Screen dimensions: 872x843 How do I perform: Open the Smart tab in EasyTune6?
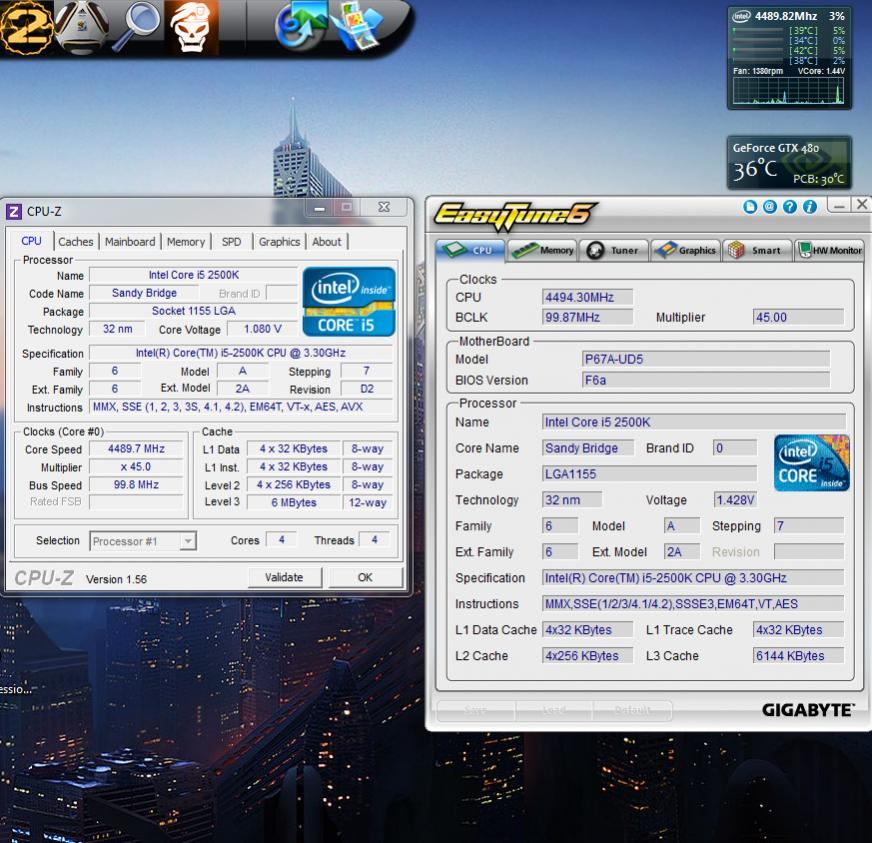click(x=757, y=251)
